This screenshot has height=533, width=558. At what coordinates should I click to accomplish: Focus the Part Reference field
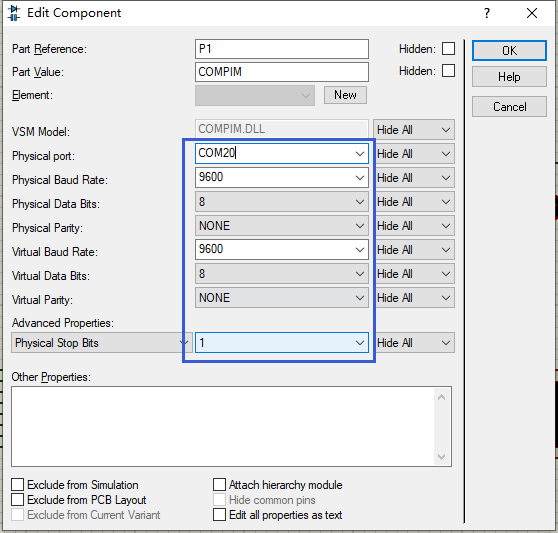281,49
